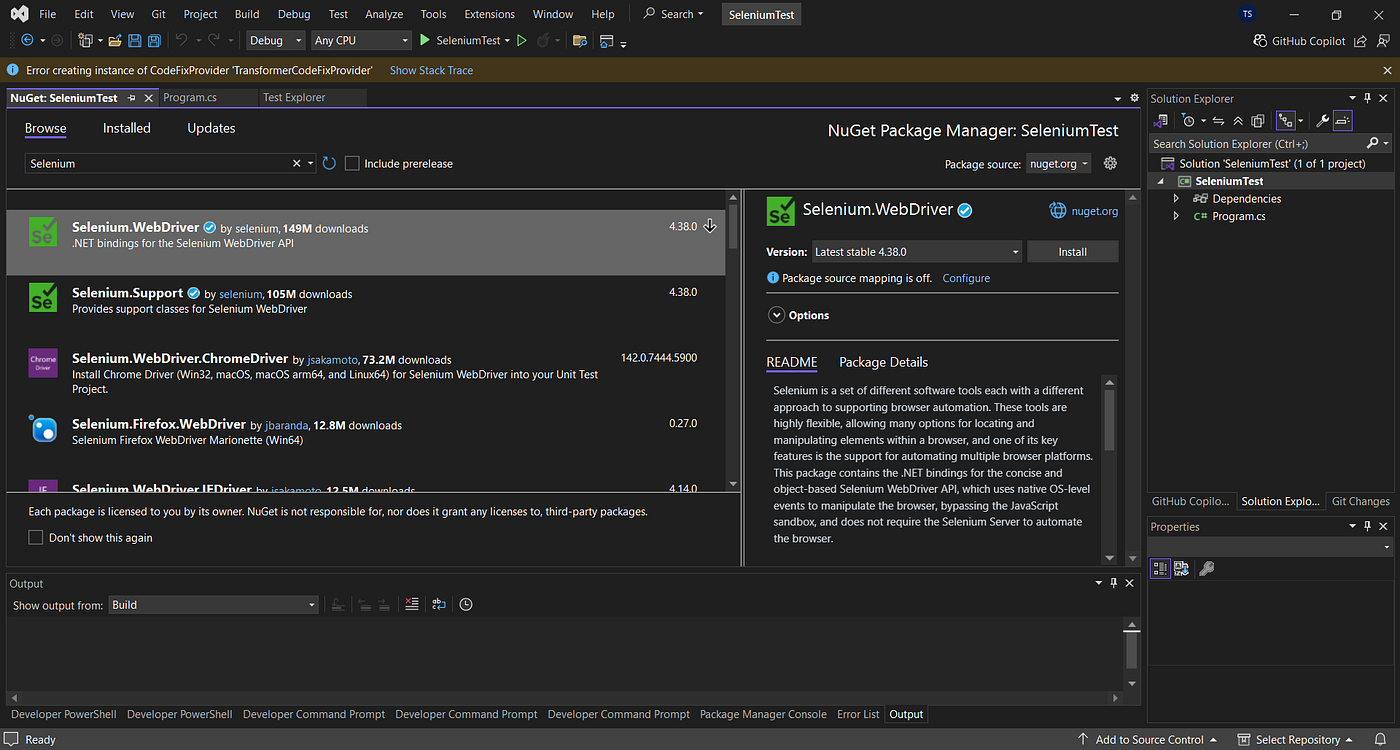Click the Save floppy disk icon

click(136, 41)
